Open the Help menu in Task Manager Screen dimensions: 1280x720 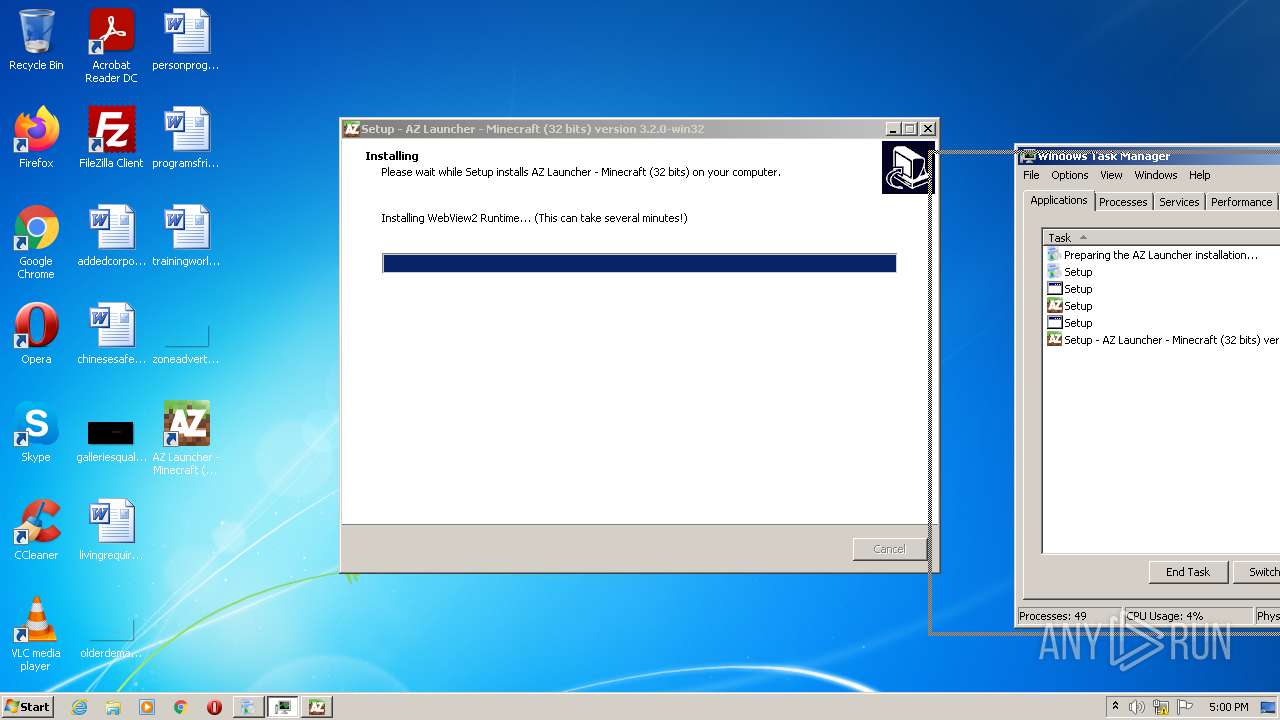(1199, 175)
